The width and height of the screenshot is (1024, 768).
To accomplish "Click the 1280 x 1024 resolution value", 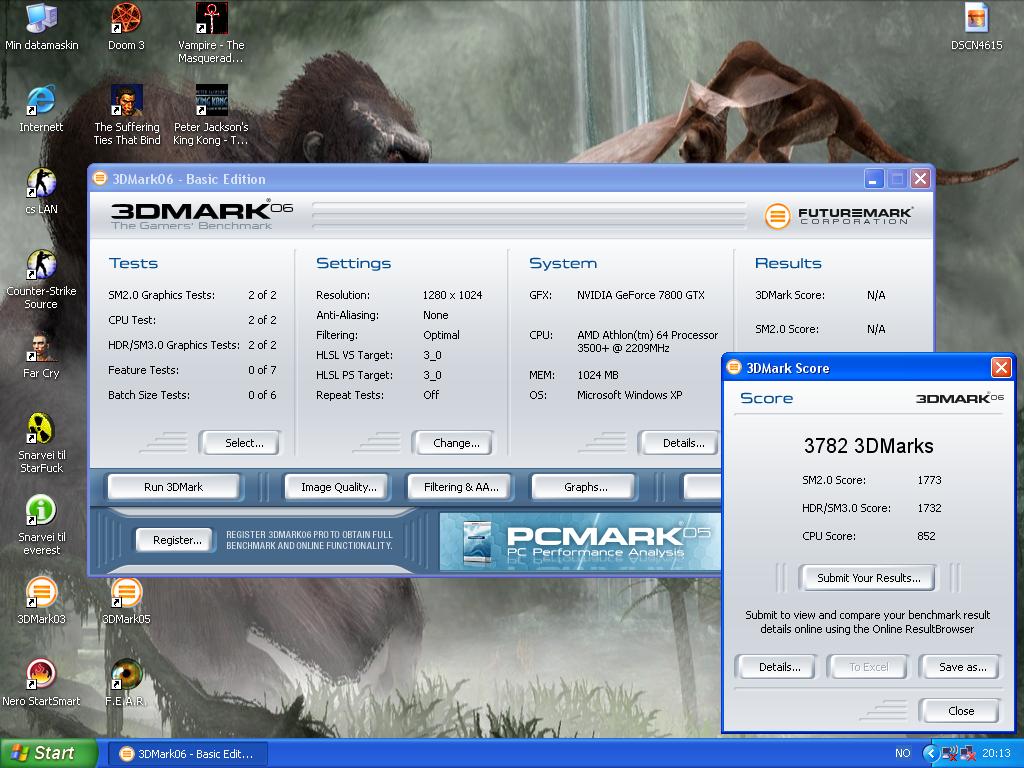I will tap(453, 295).
